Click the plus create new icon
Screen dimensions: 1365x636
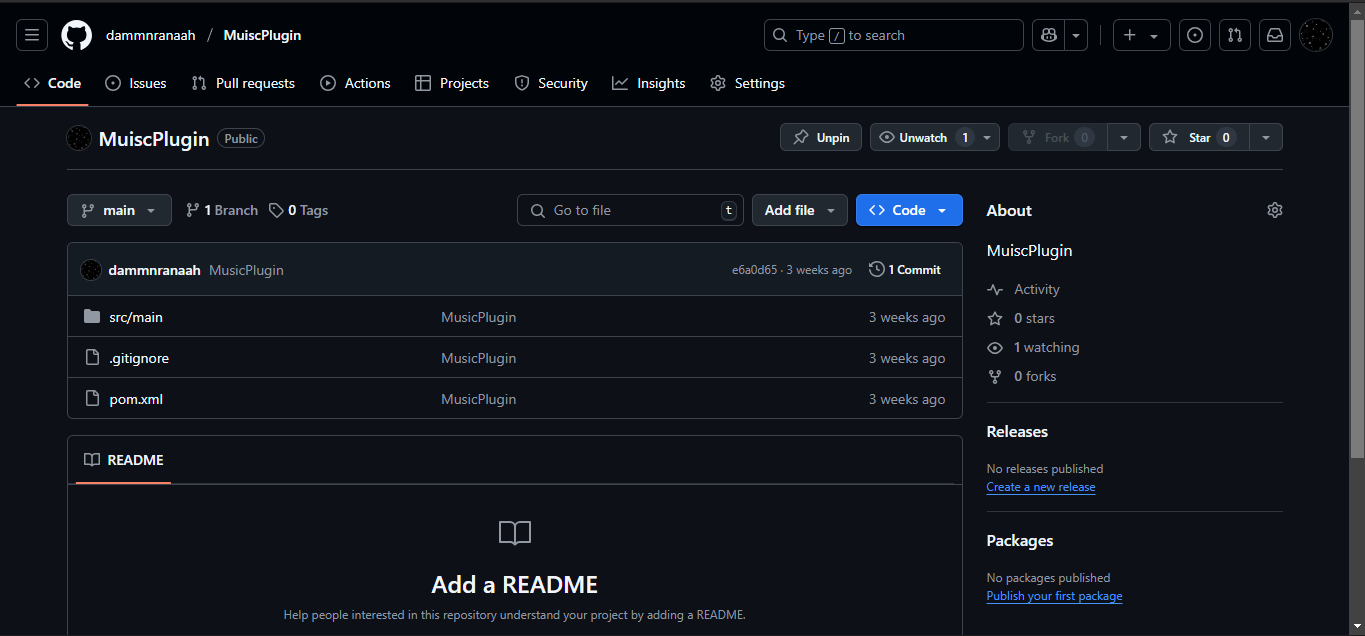(1142, 35)
